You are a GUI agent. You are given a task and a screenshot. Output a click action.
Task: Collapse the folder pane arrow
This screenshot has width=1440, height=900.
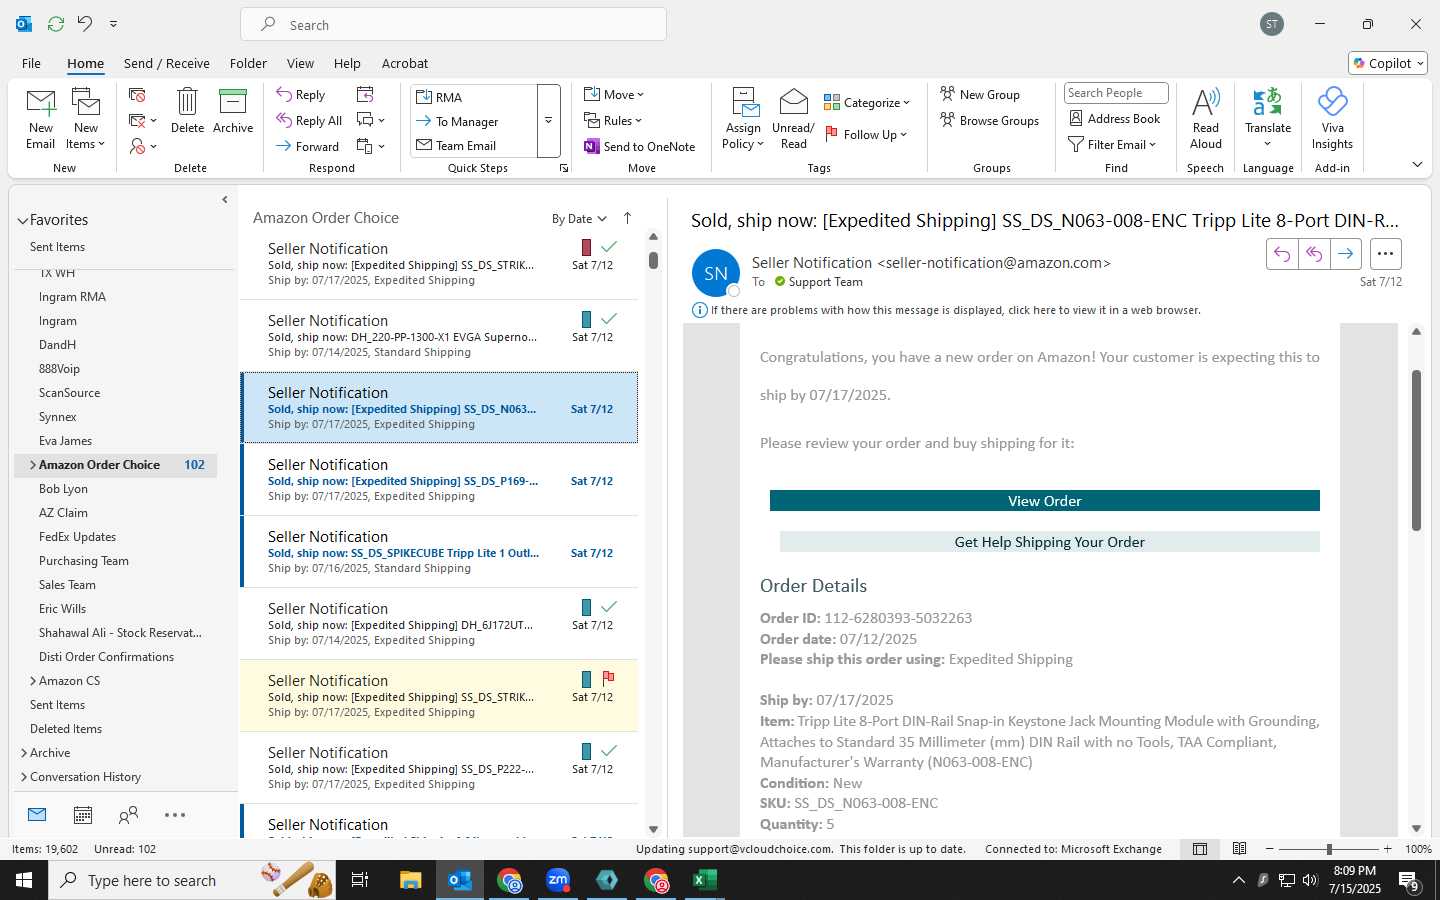[x=224, y=200]
